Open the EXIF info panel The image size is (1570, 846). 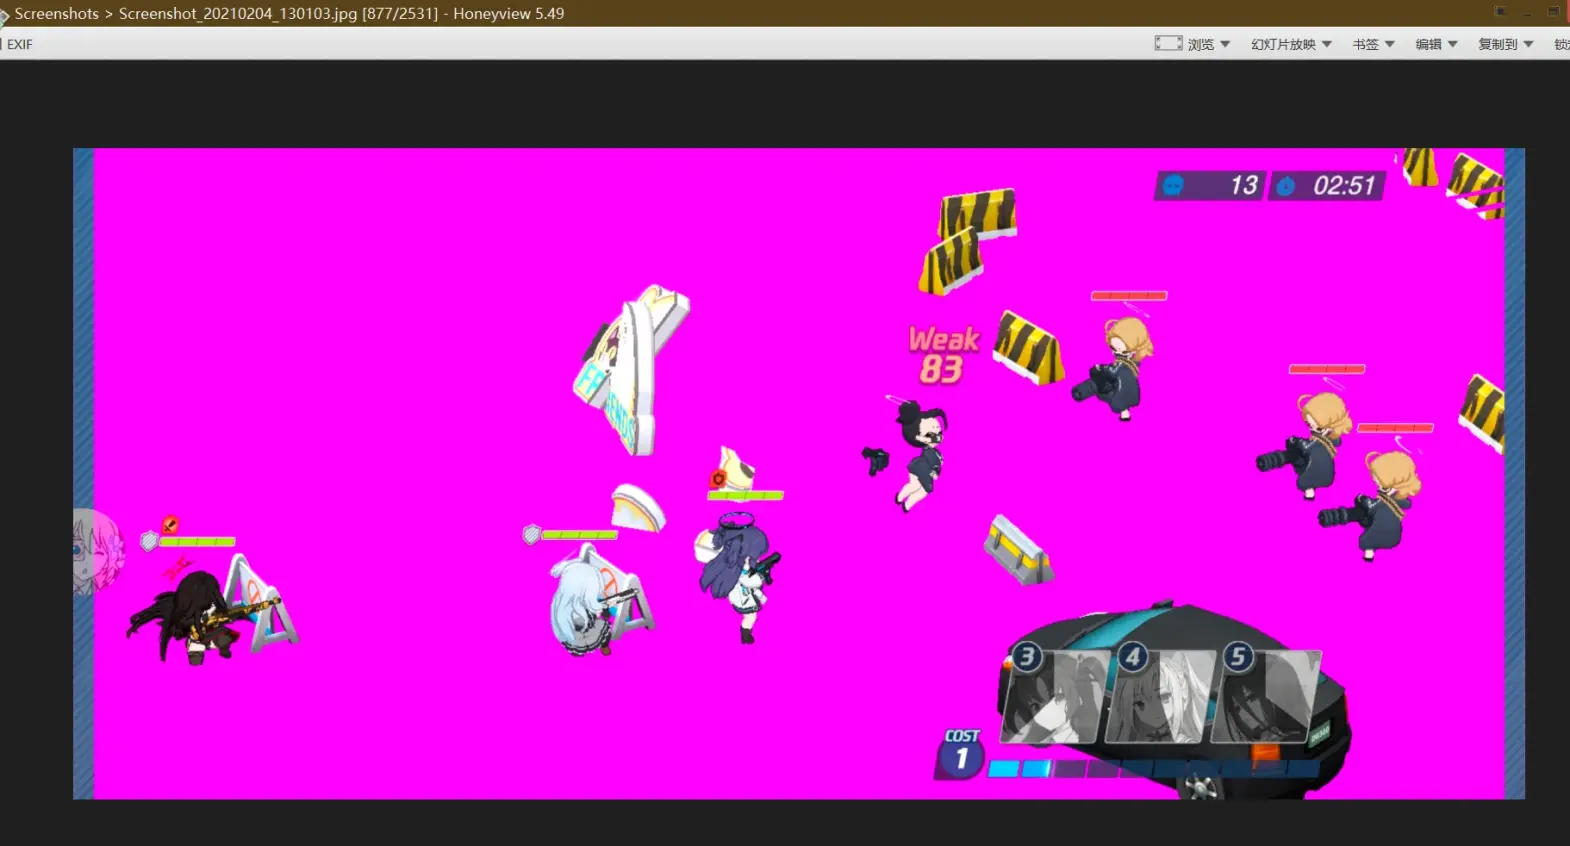(19, 44)
